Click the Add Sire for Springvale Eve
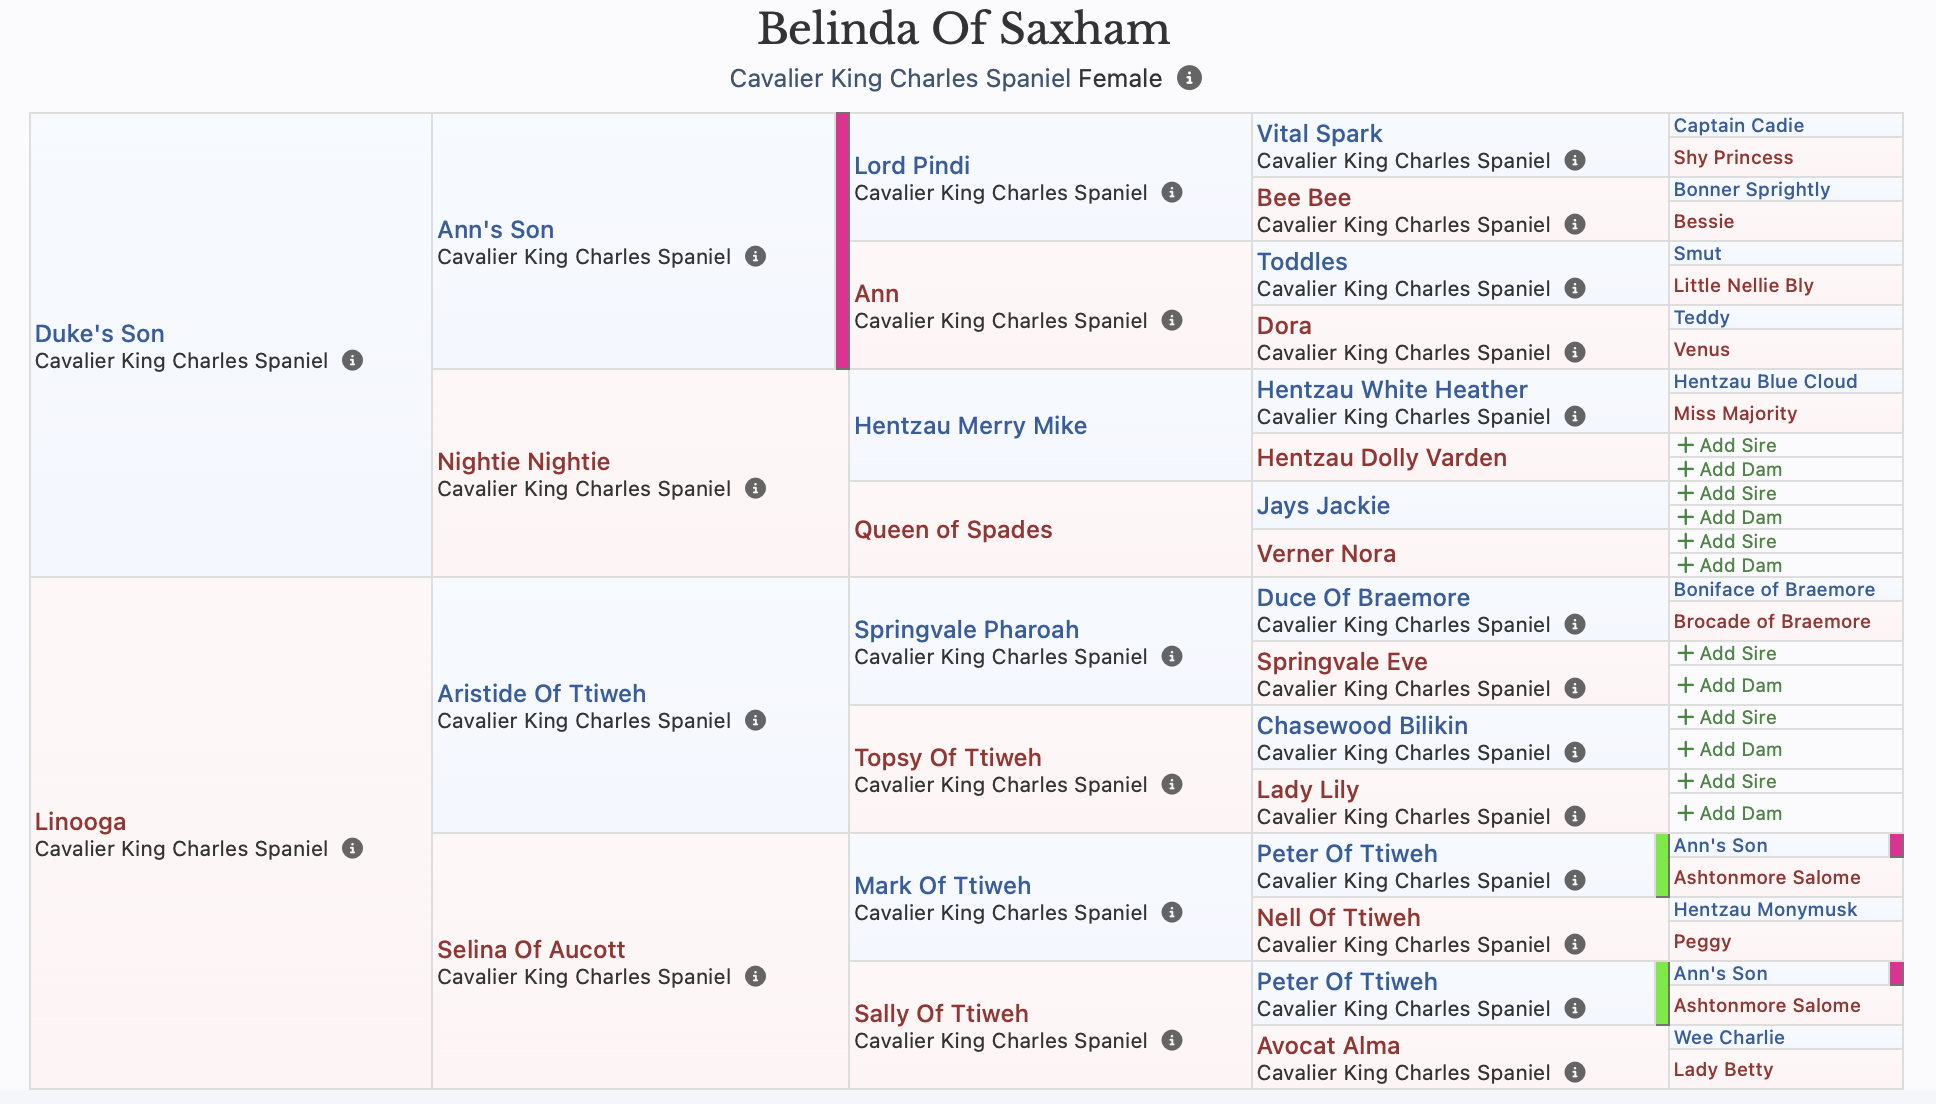 pyautogui.click(x=1727, y=653)
